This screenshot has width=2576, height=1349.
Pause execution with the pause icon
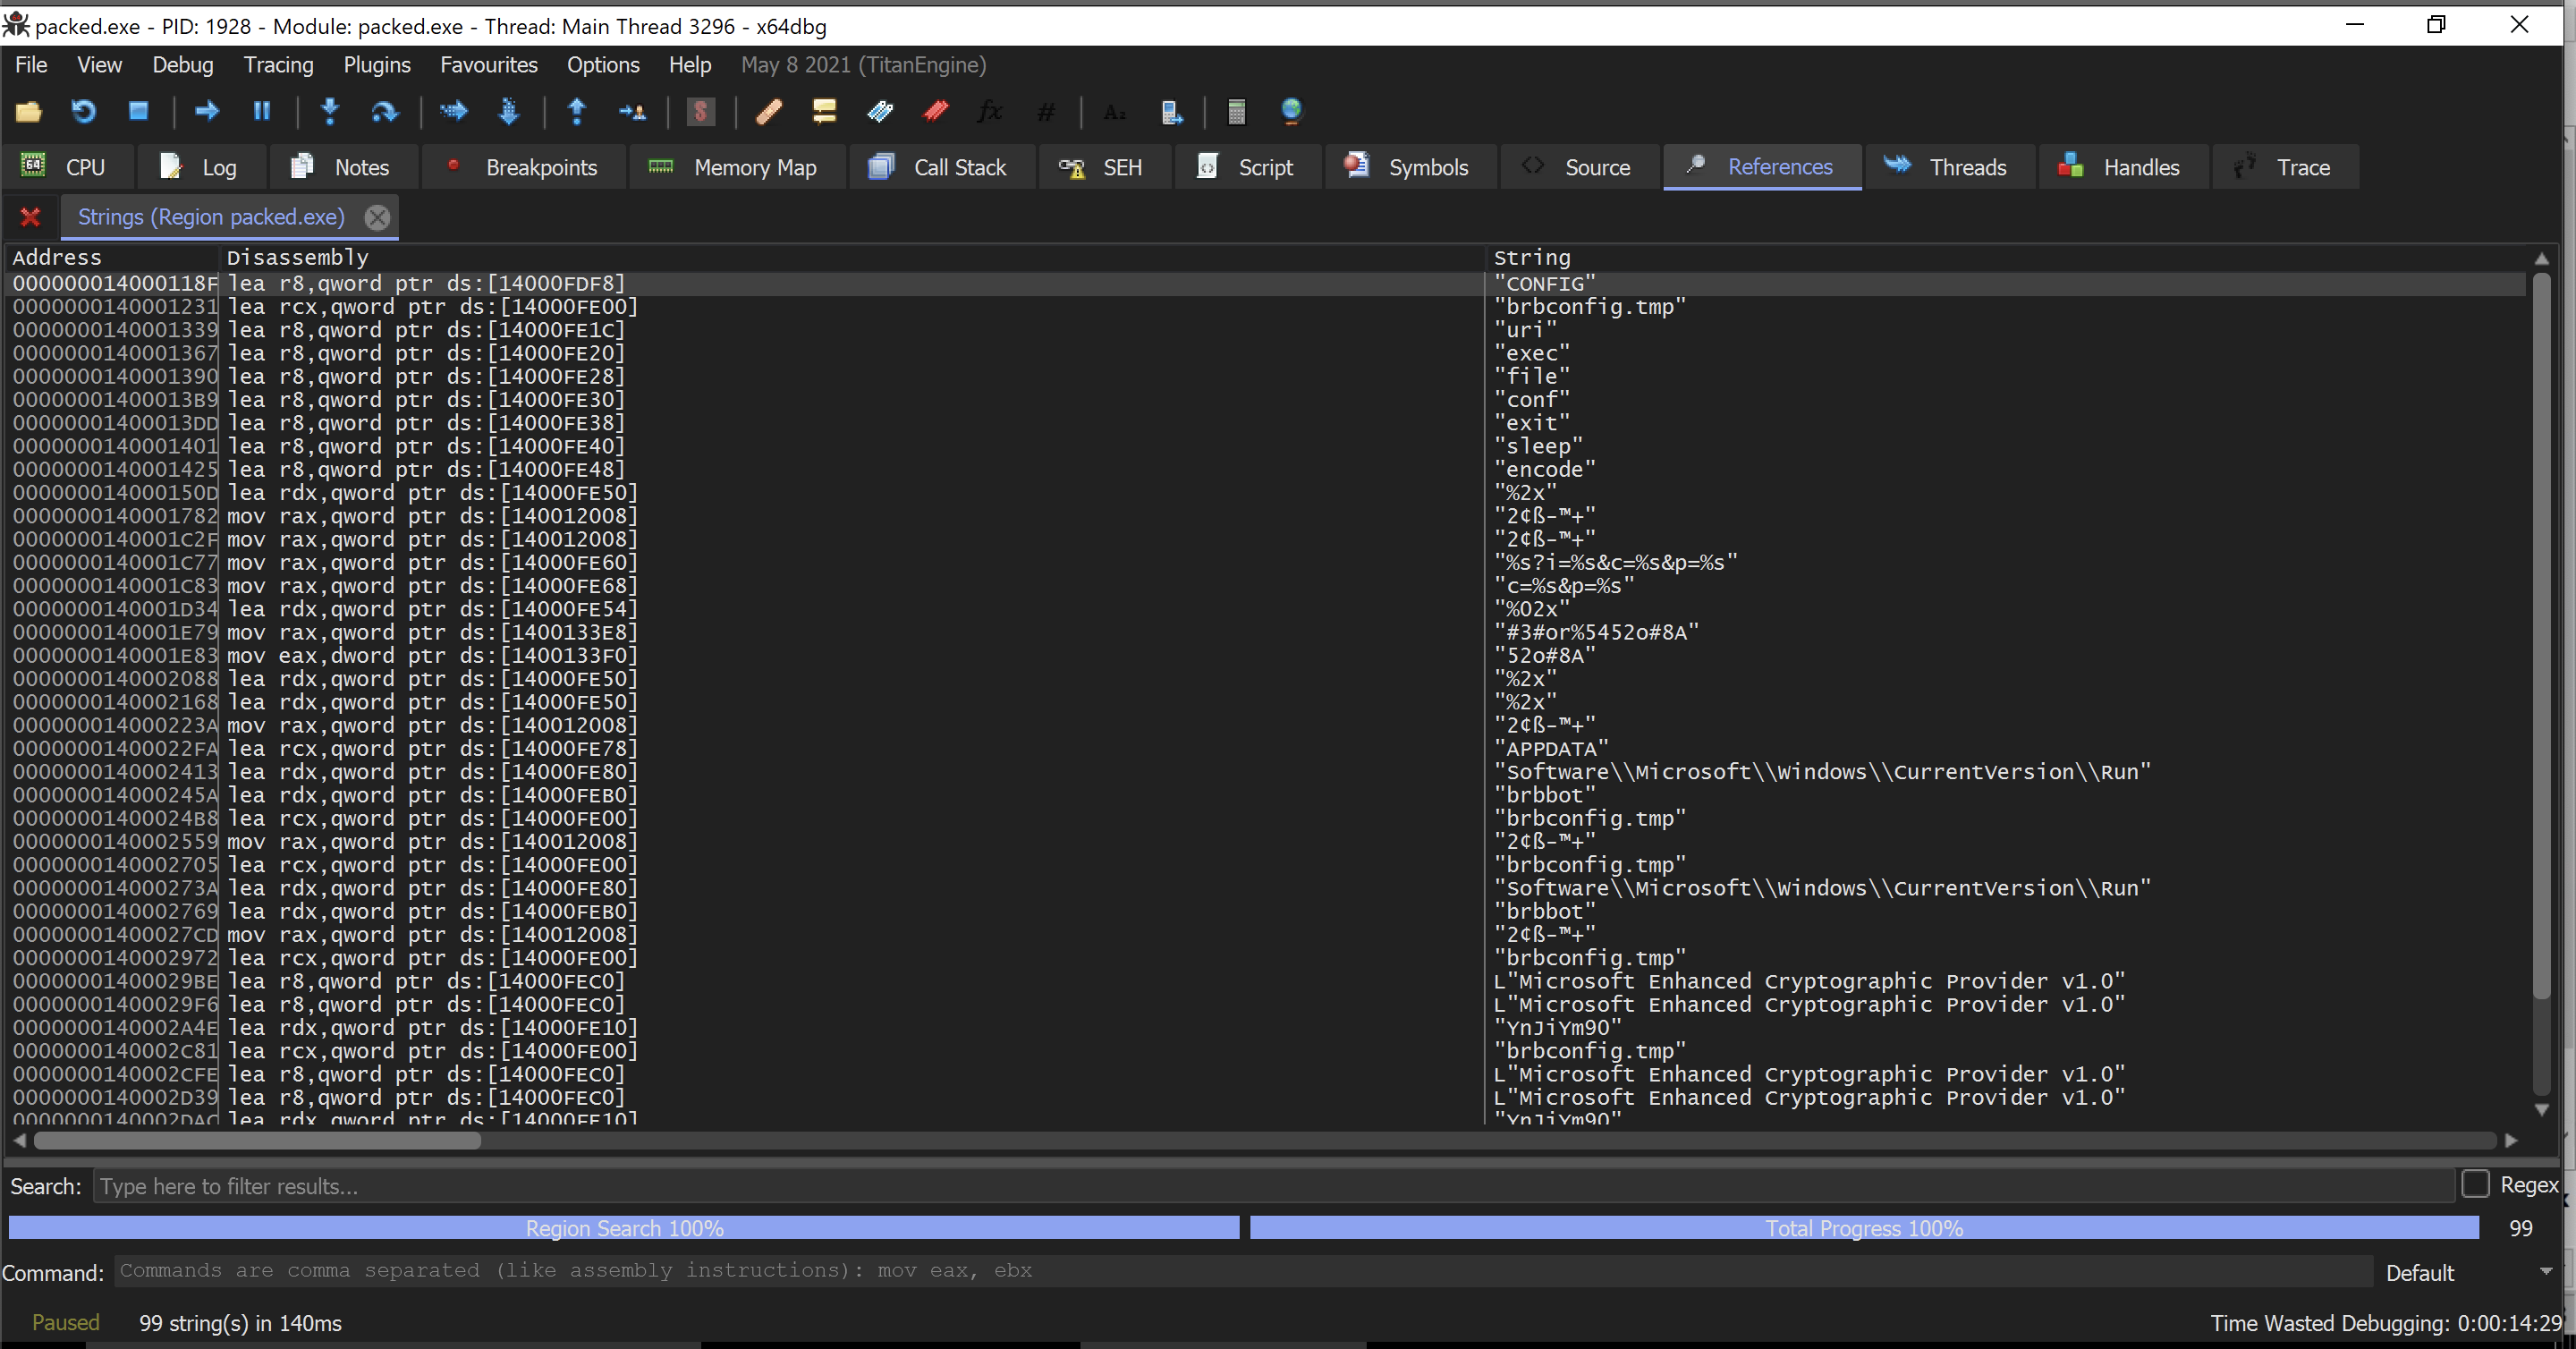262,111
